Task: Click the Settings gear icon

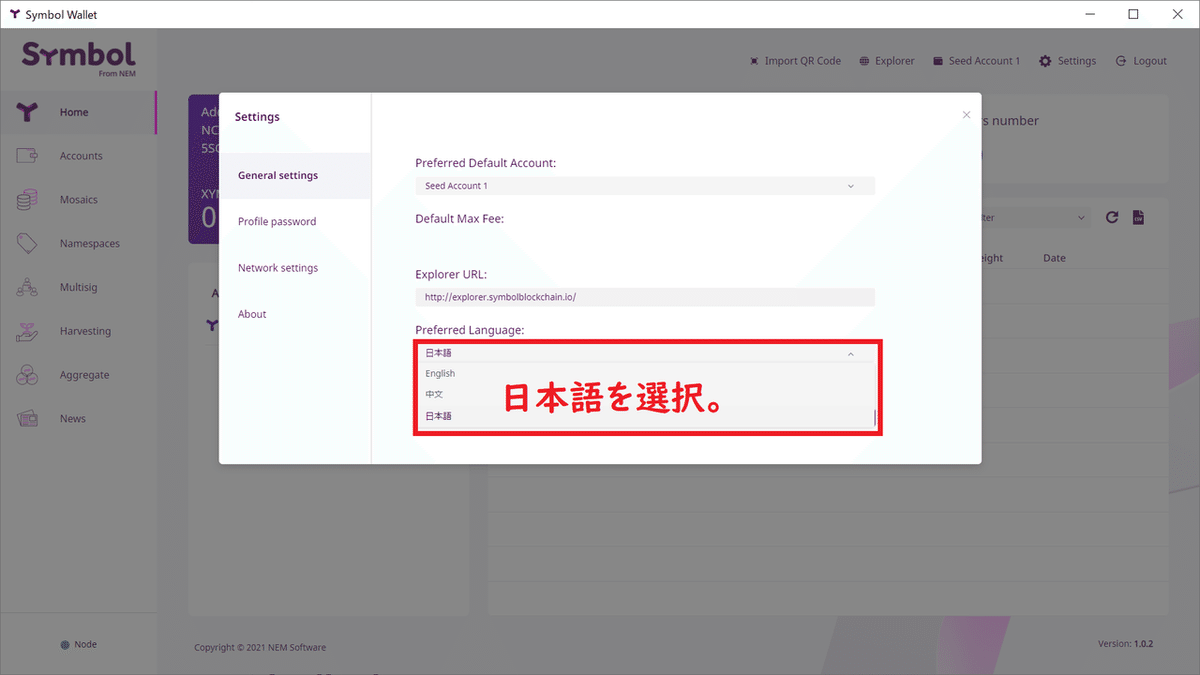Action: tap(1045, 61)
